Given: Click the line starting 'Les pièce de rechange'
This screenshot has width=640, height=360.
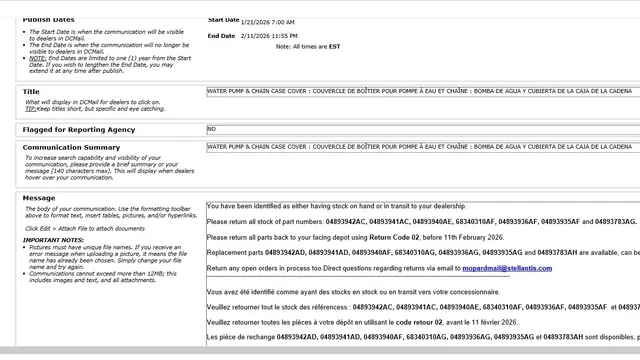Looking at the screenshot, I should click(x=423, y=337).
